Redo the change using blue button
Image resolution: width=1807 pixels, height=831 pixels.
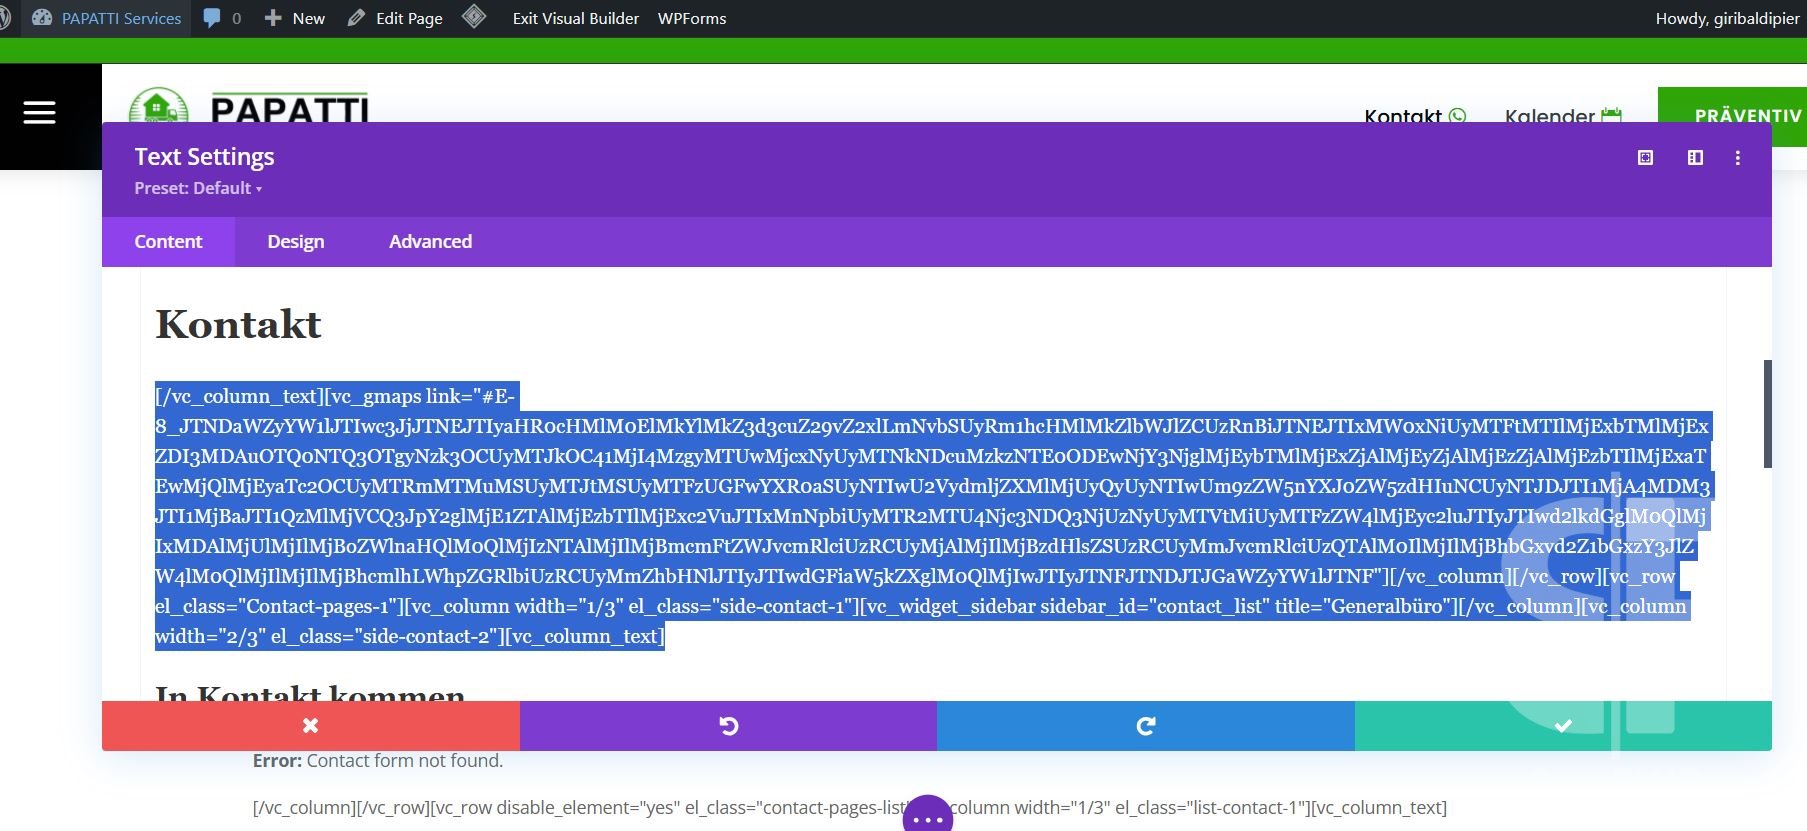[1145, 726]
